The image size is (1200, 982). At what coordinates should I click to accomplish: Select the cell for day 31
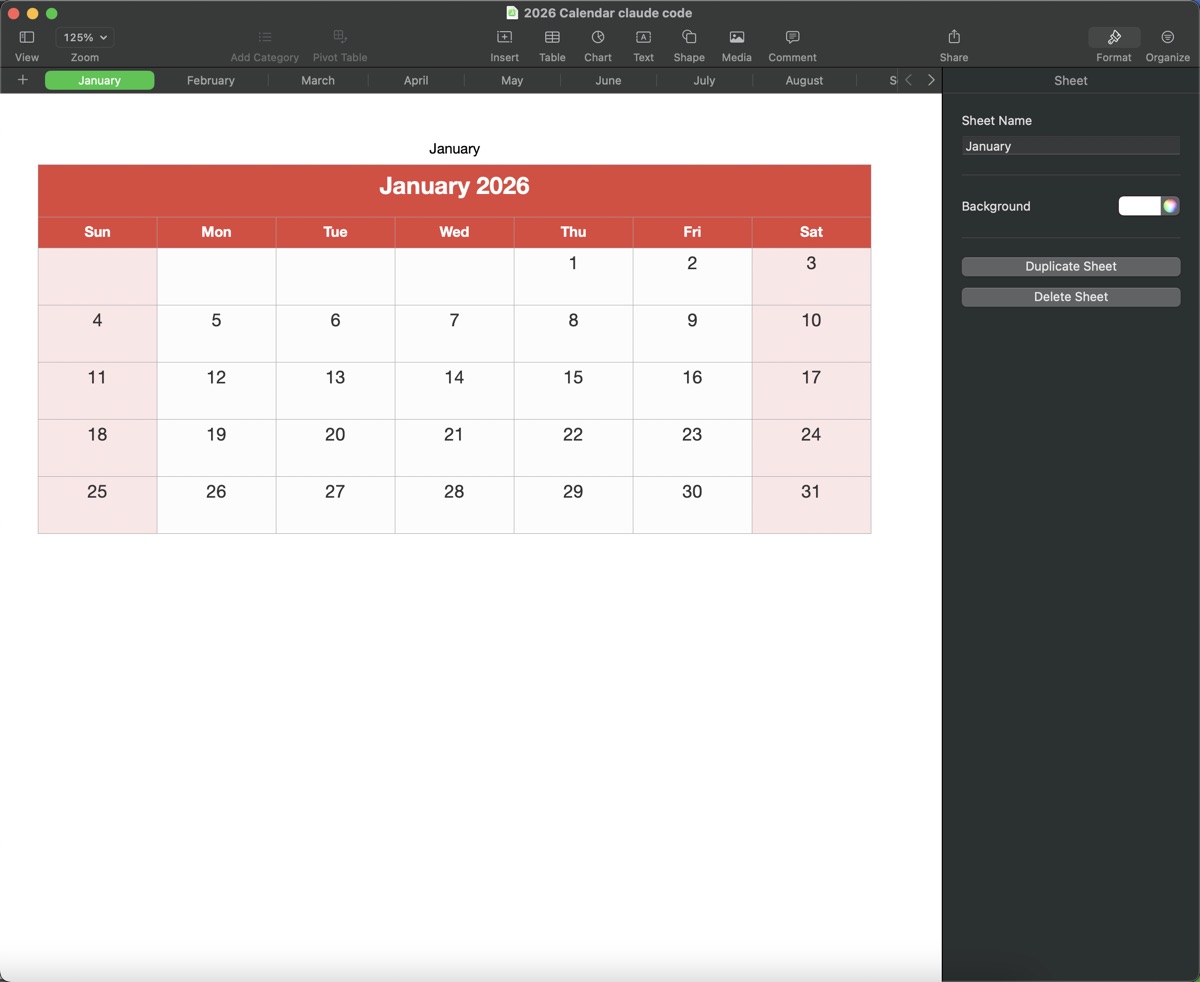click(811, 504)
